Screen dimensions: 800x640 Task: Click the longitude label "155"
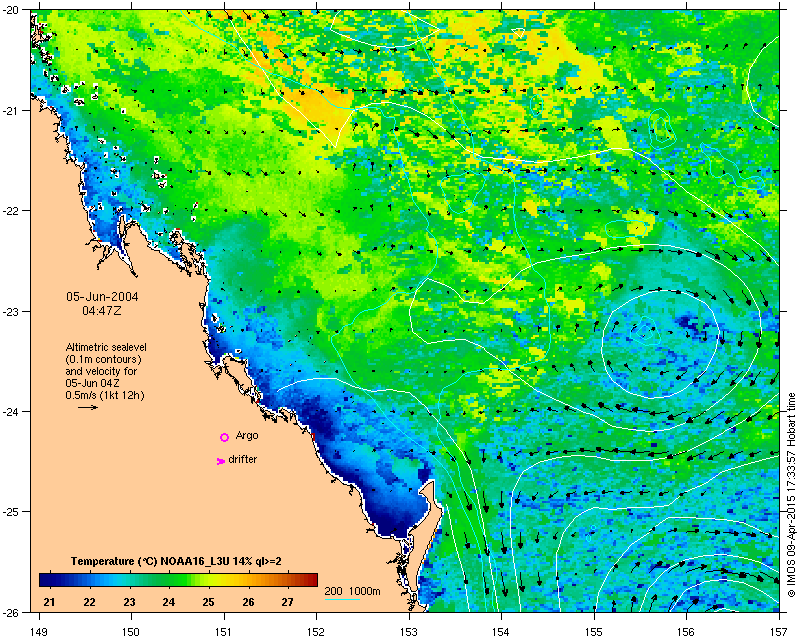594,632
